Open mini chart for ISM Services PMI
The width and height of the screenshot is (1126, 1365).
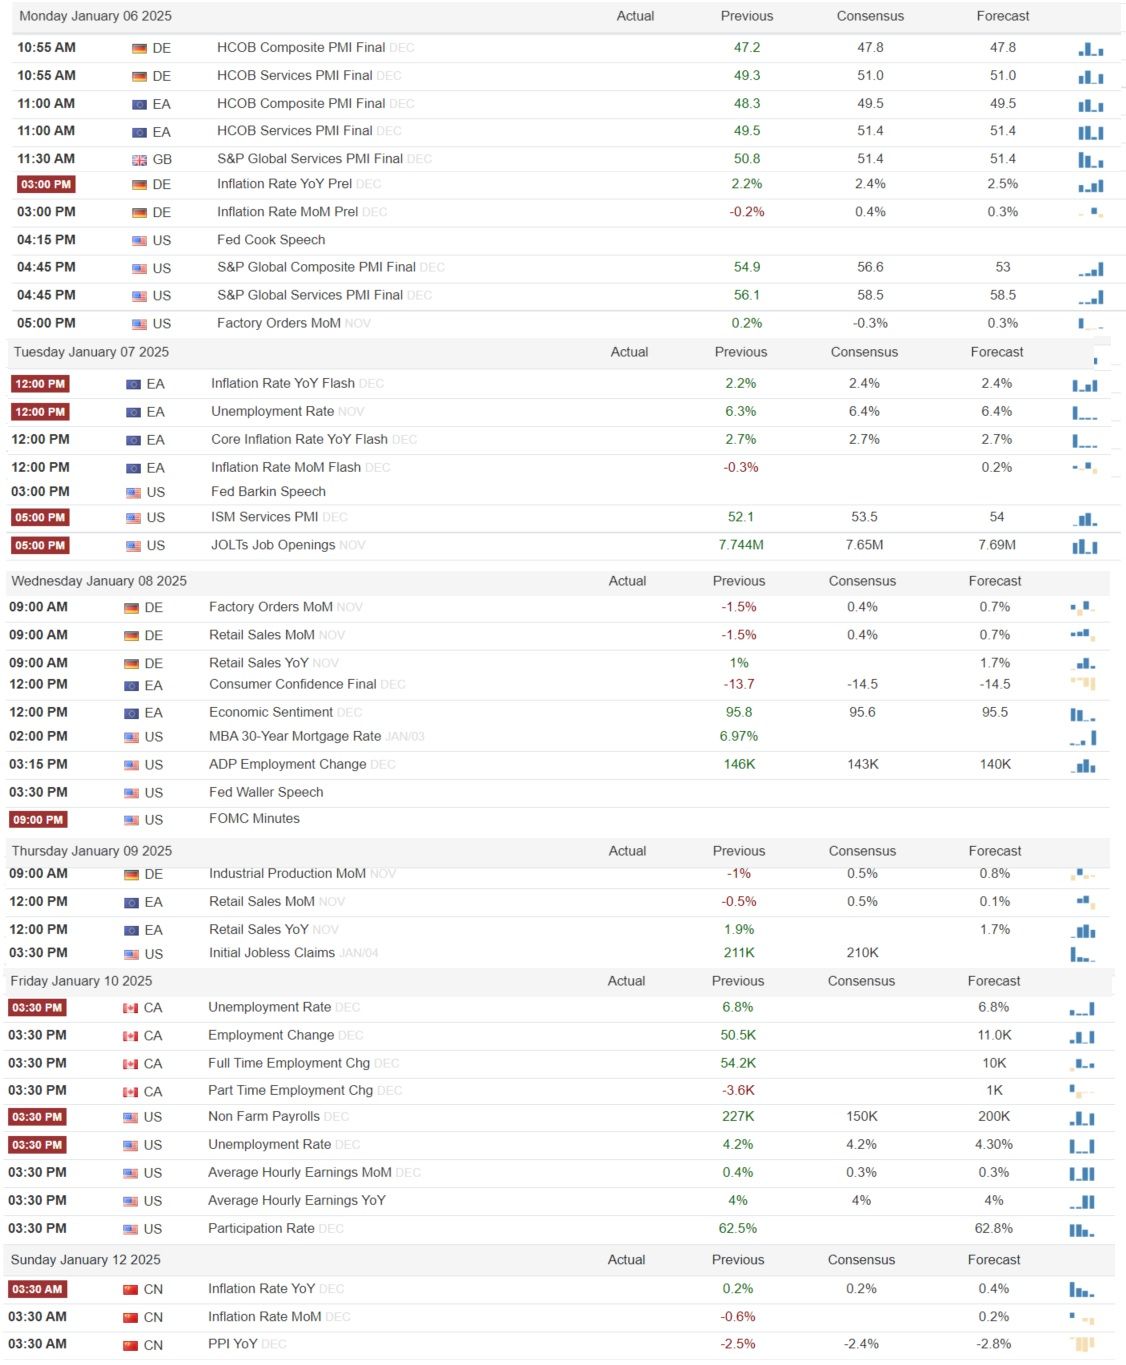[x=1084, y=518]
